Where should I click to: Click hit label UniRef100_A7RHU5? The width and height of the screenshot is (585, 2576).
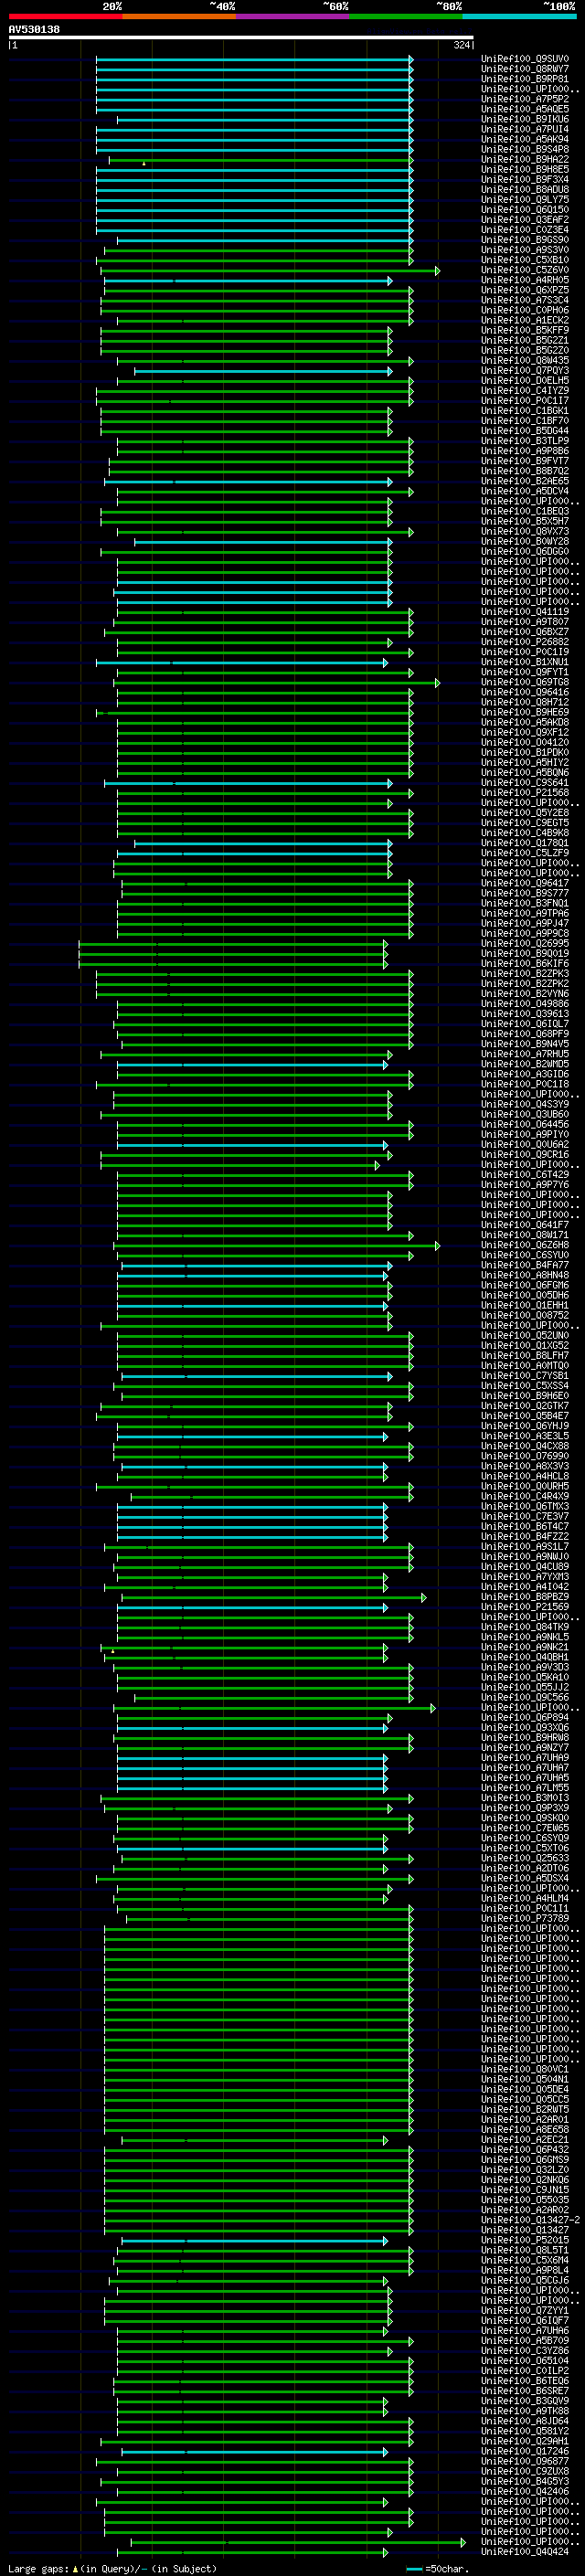coord(525,1054)
